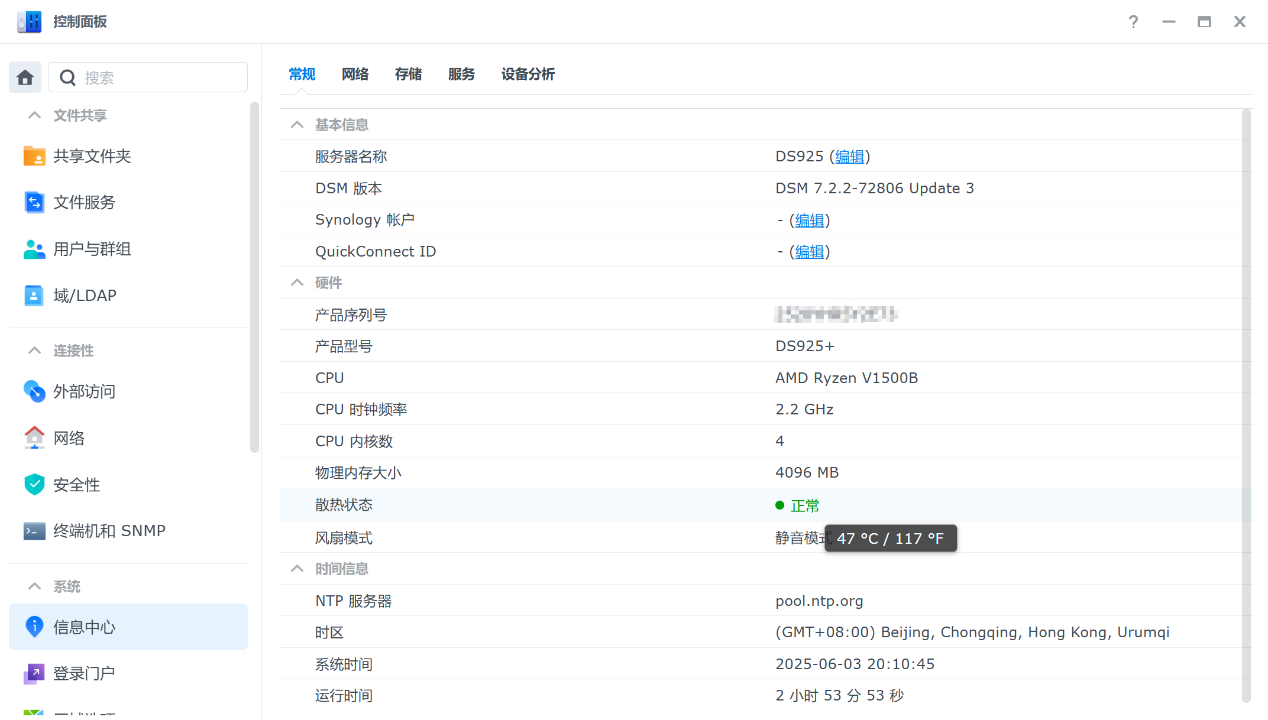Open Security (安全性) shield icon
Screen dimensions: 1268x720
[34, 484]
